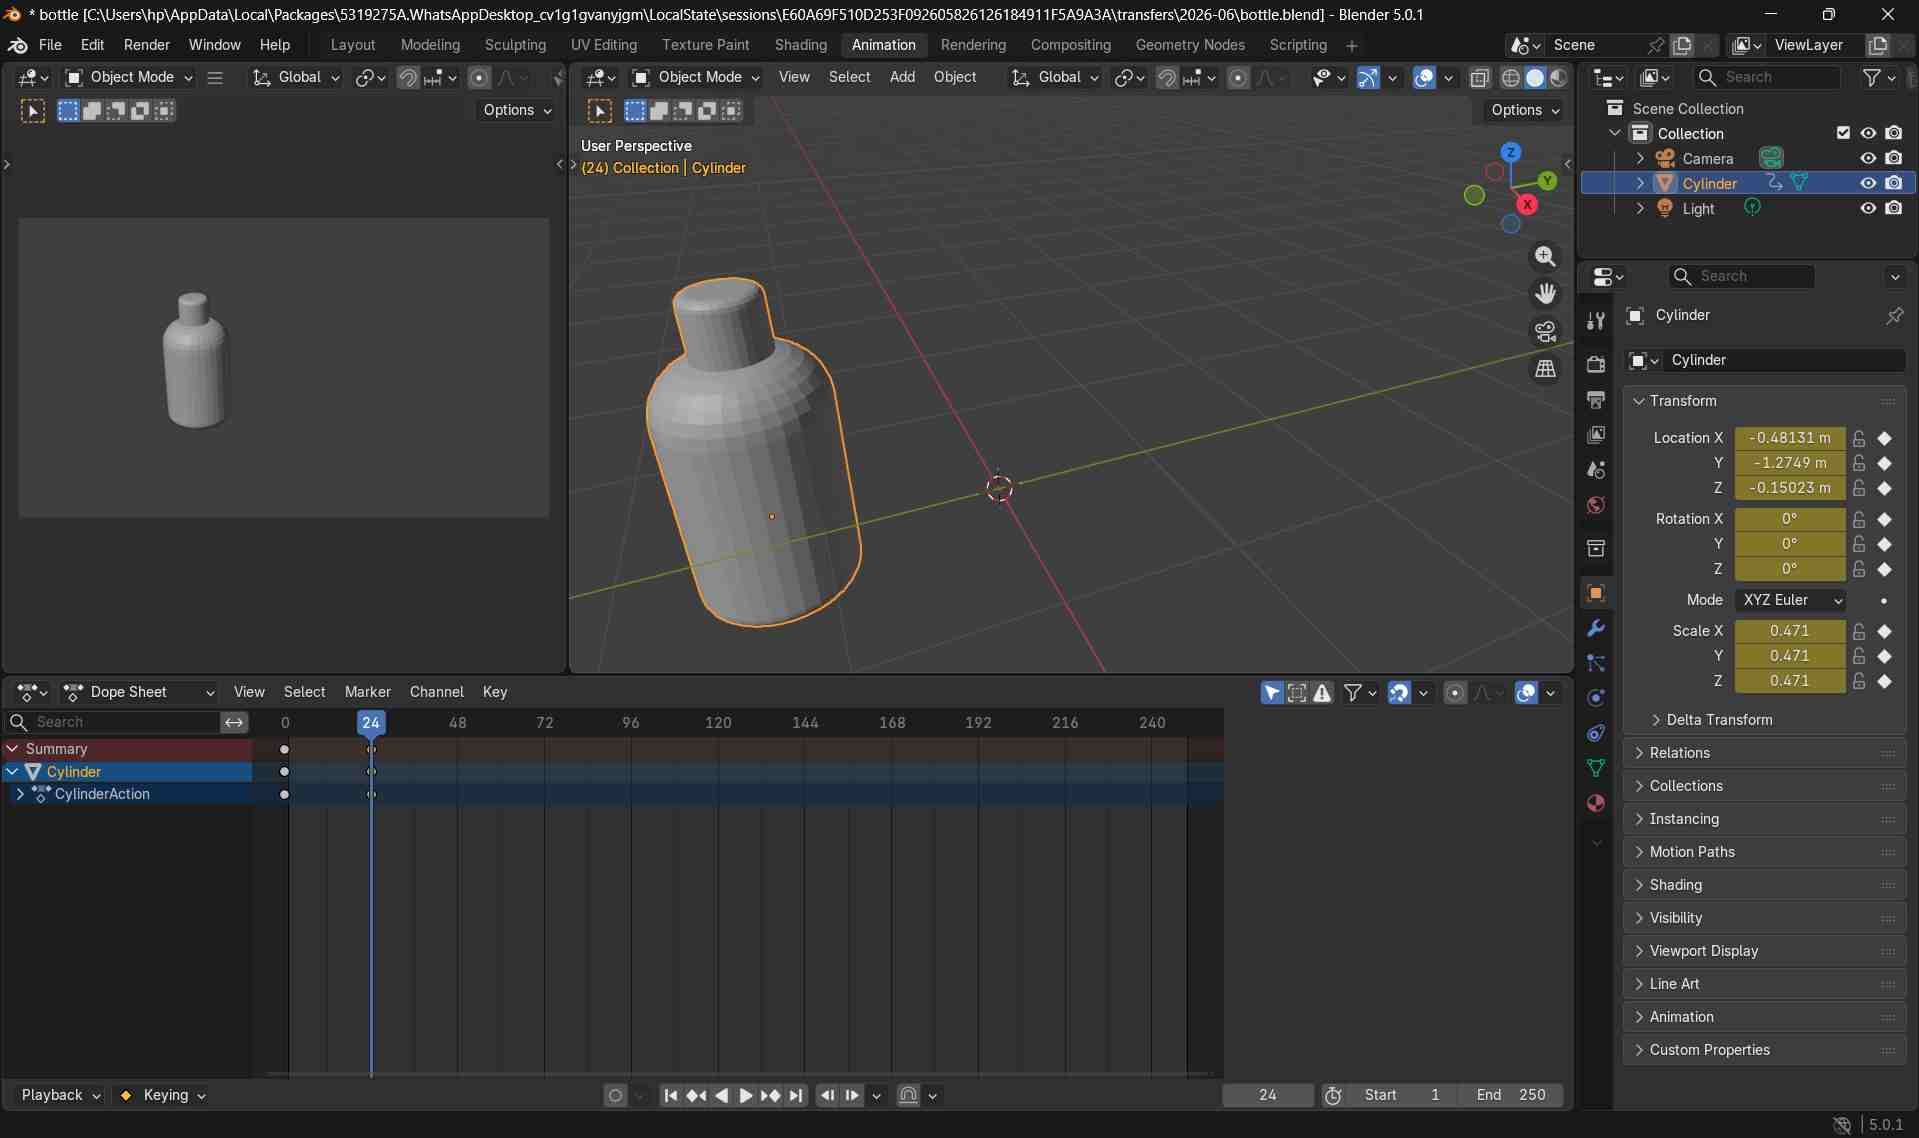Uncheck the Collection exclude checkbox
Viewport: 1919px width, 1138px height.
coord(1843,133)
